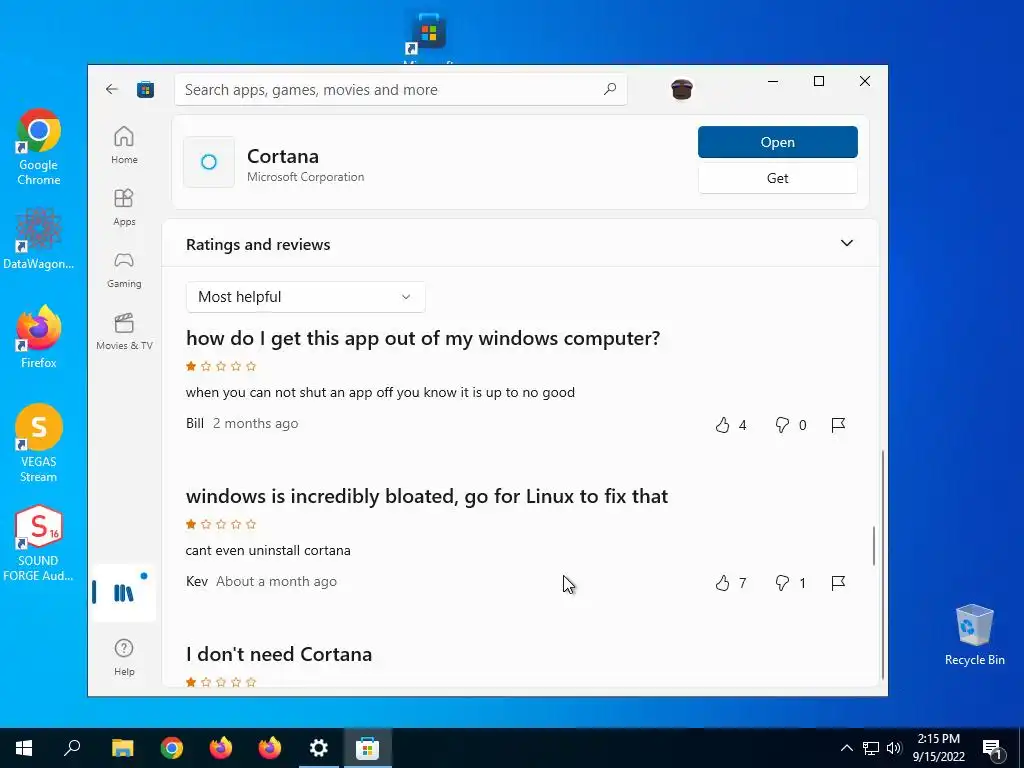1024x768 pixels.
Task: Open DataWagon desktop shortcut
Action: [39, 238]
